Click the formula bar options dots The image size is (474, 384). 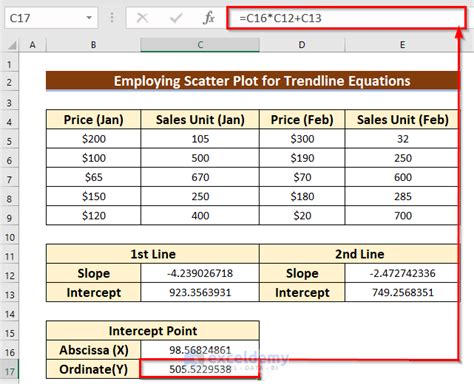(x=112, y=18)
